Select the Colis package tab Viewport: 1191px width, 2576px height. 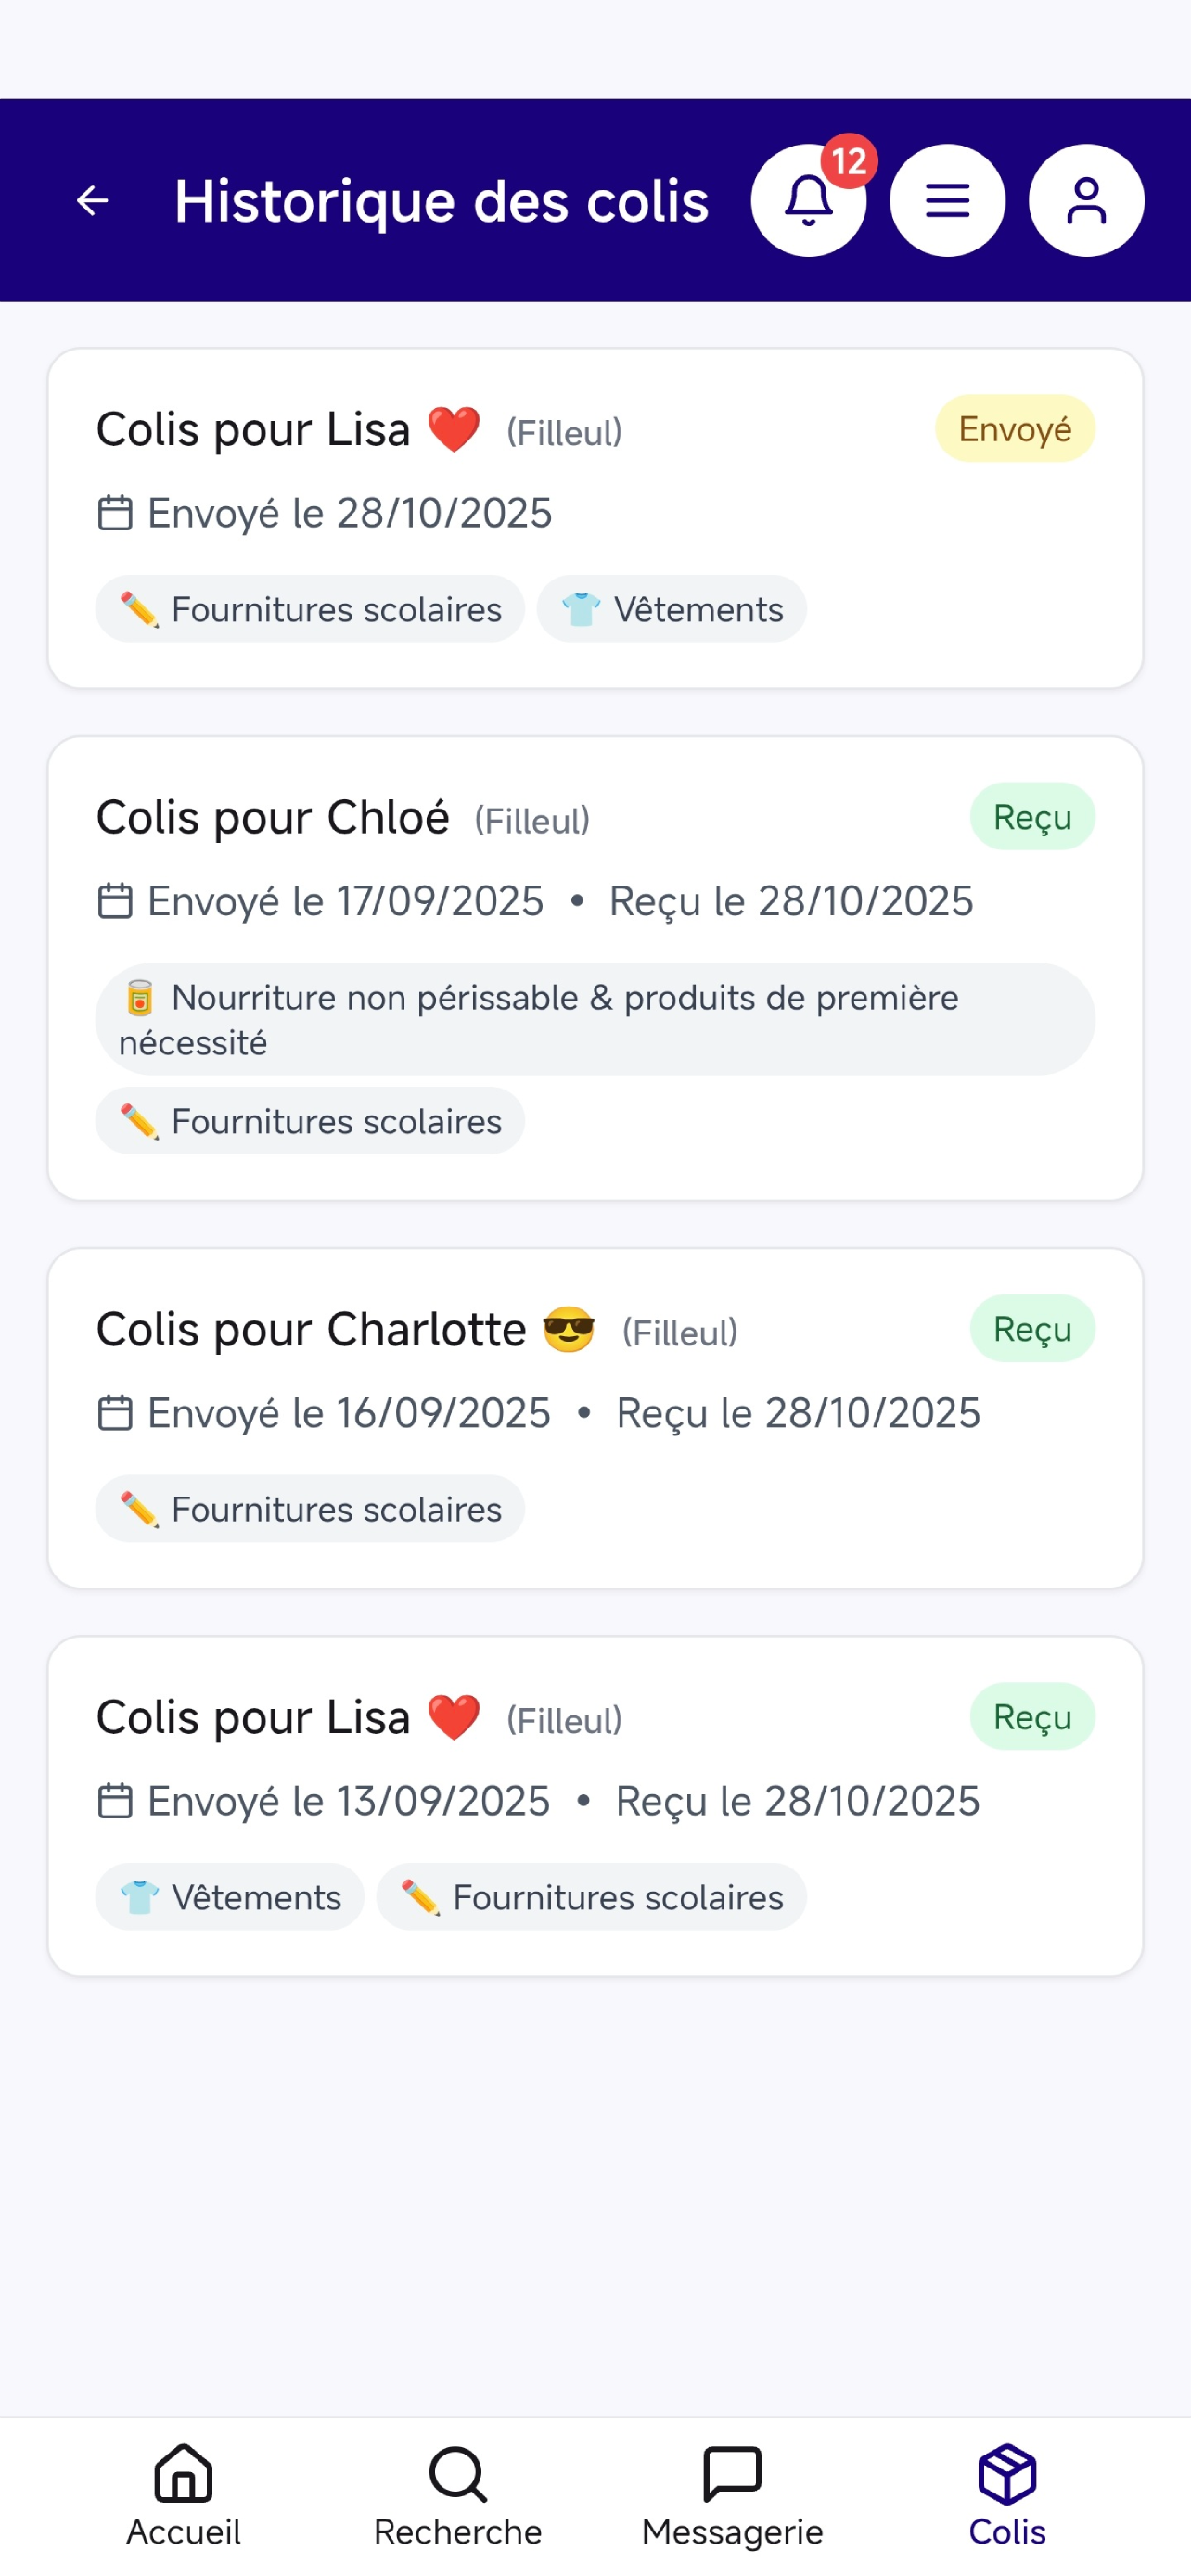click(1007, 2496)
